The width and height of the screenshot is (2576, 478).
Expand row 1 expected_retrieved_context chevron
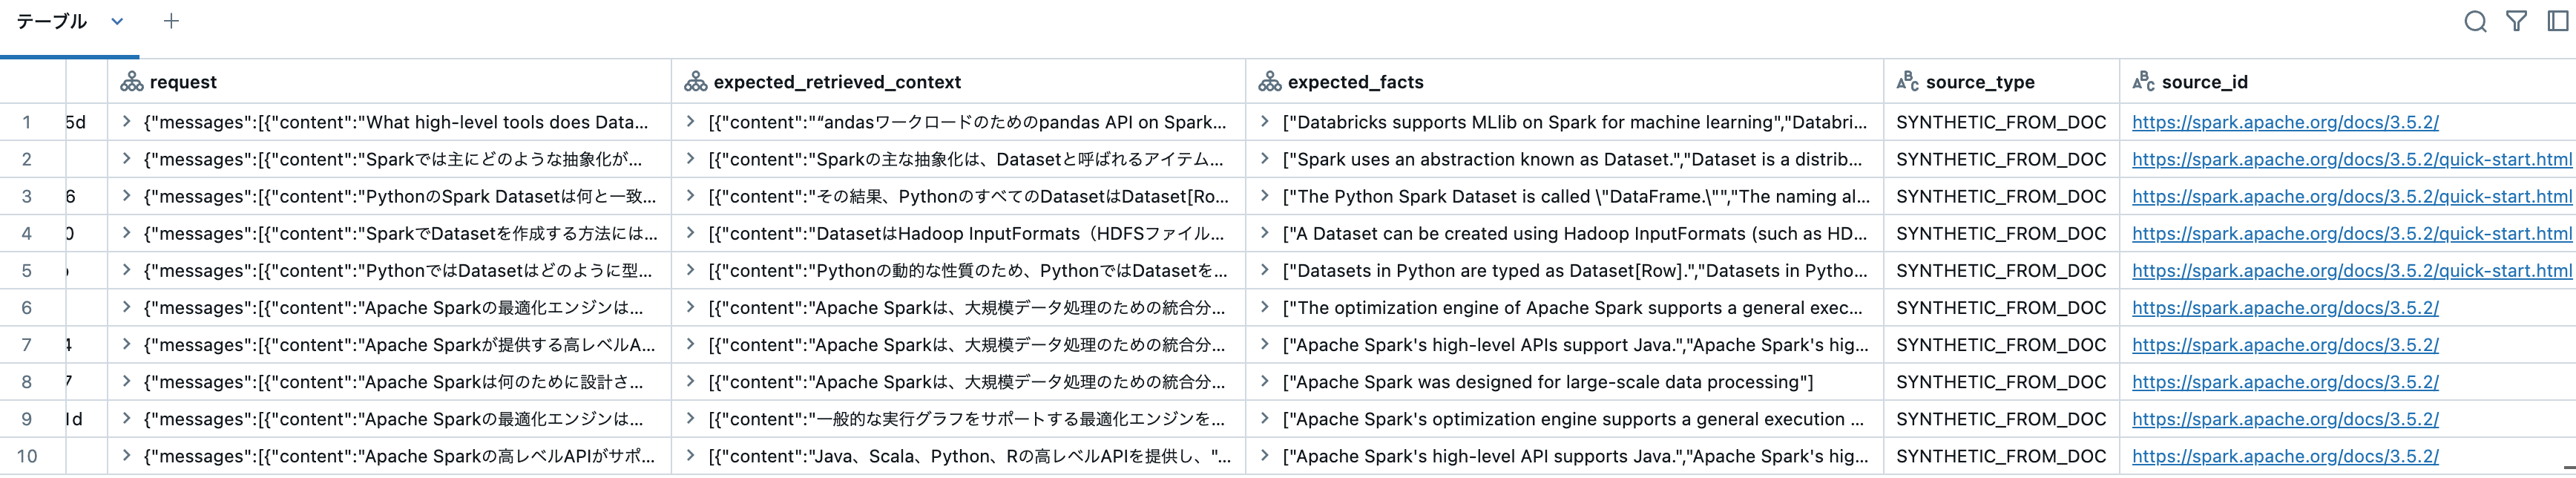(690, 122)
